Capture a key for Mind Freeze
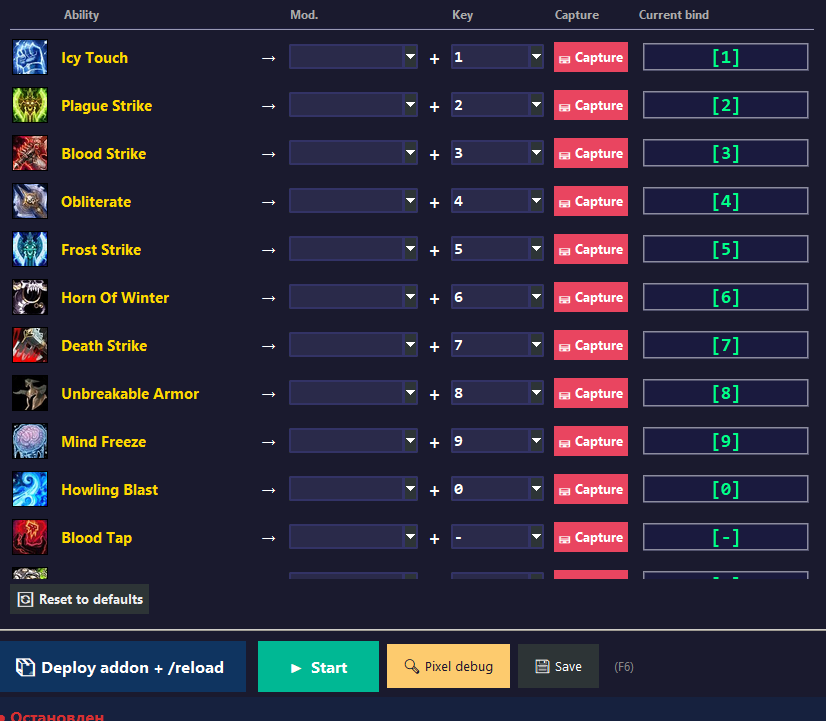 [591, 441]
